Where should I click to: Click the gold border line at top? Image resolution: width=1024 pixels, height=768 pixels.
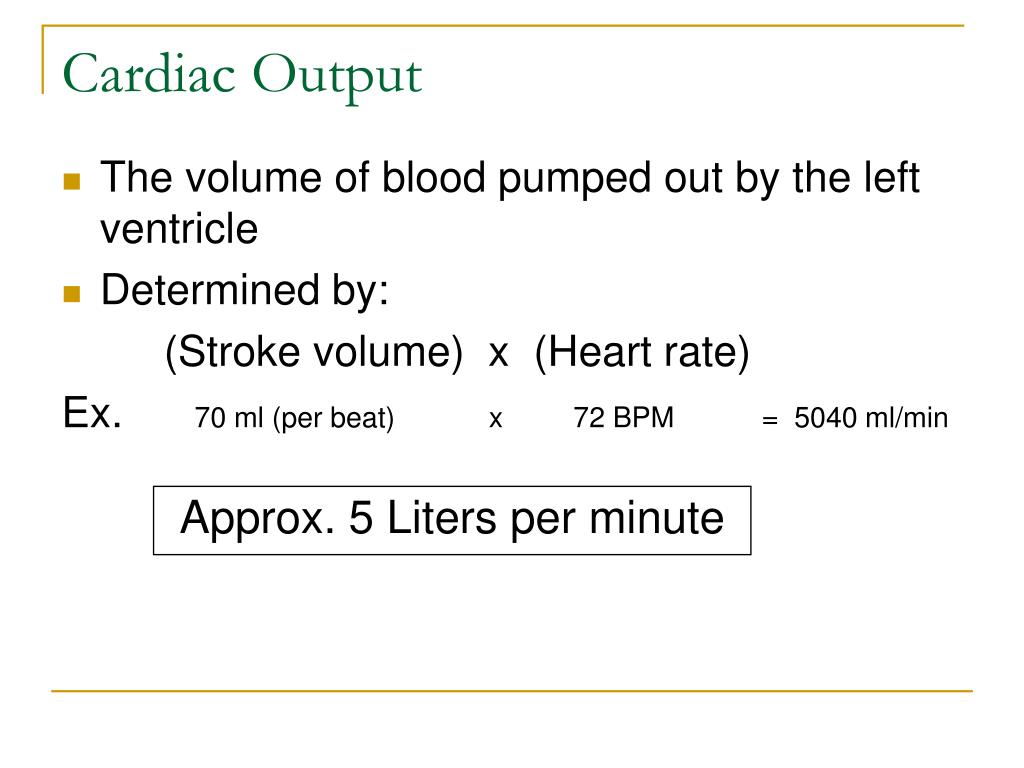coord(503,26)
